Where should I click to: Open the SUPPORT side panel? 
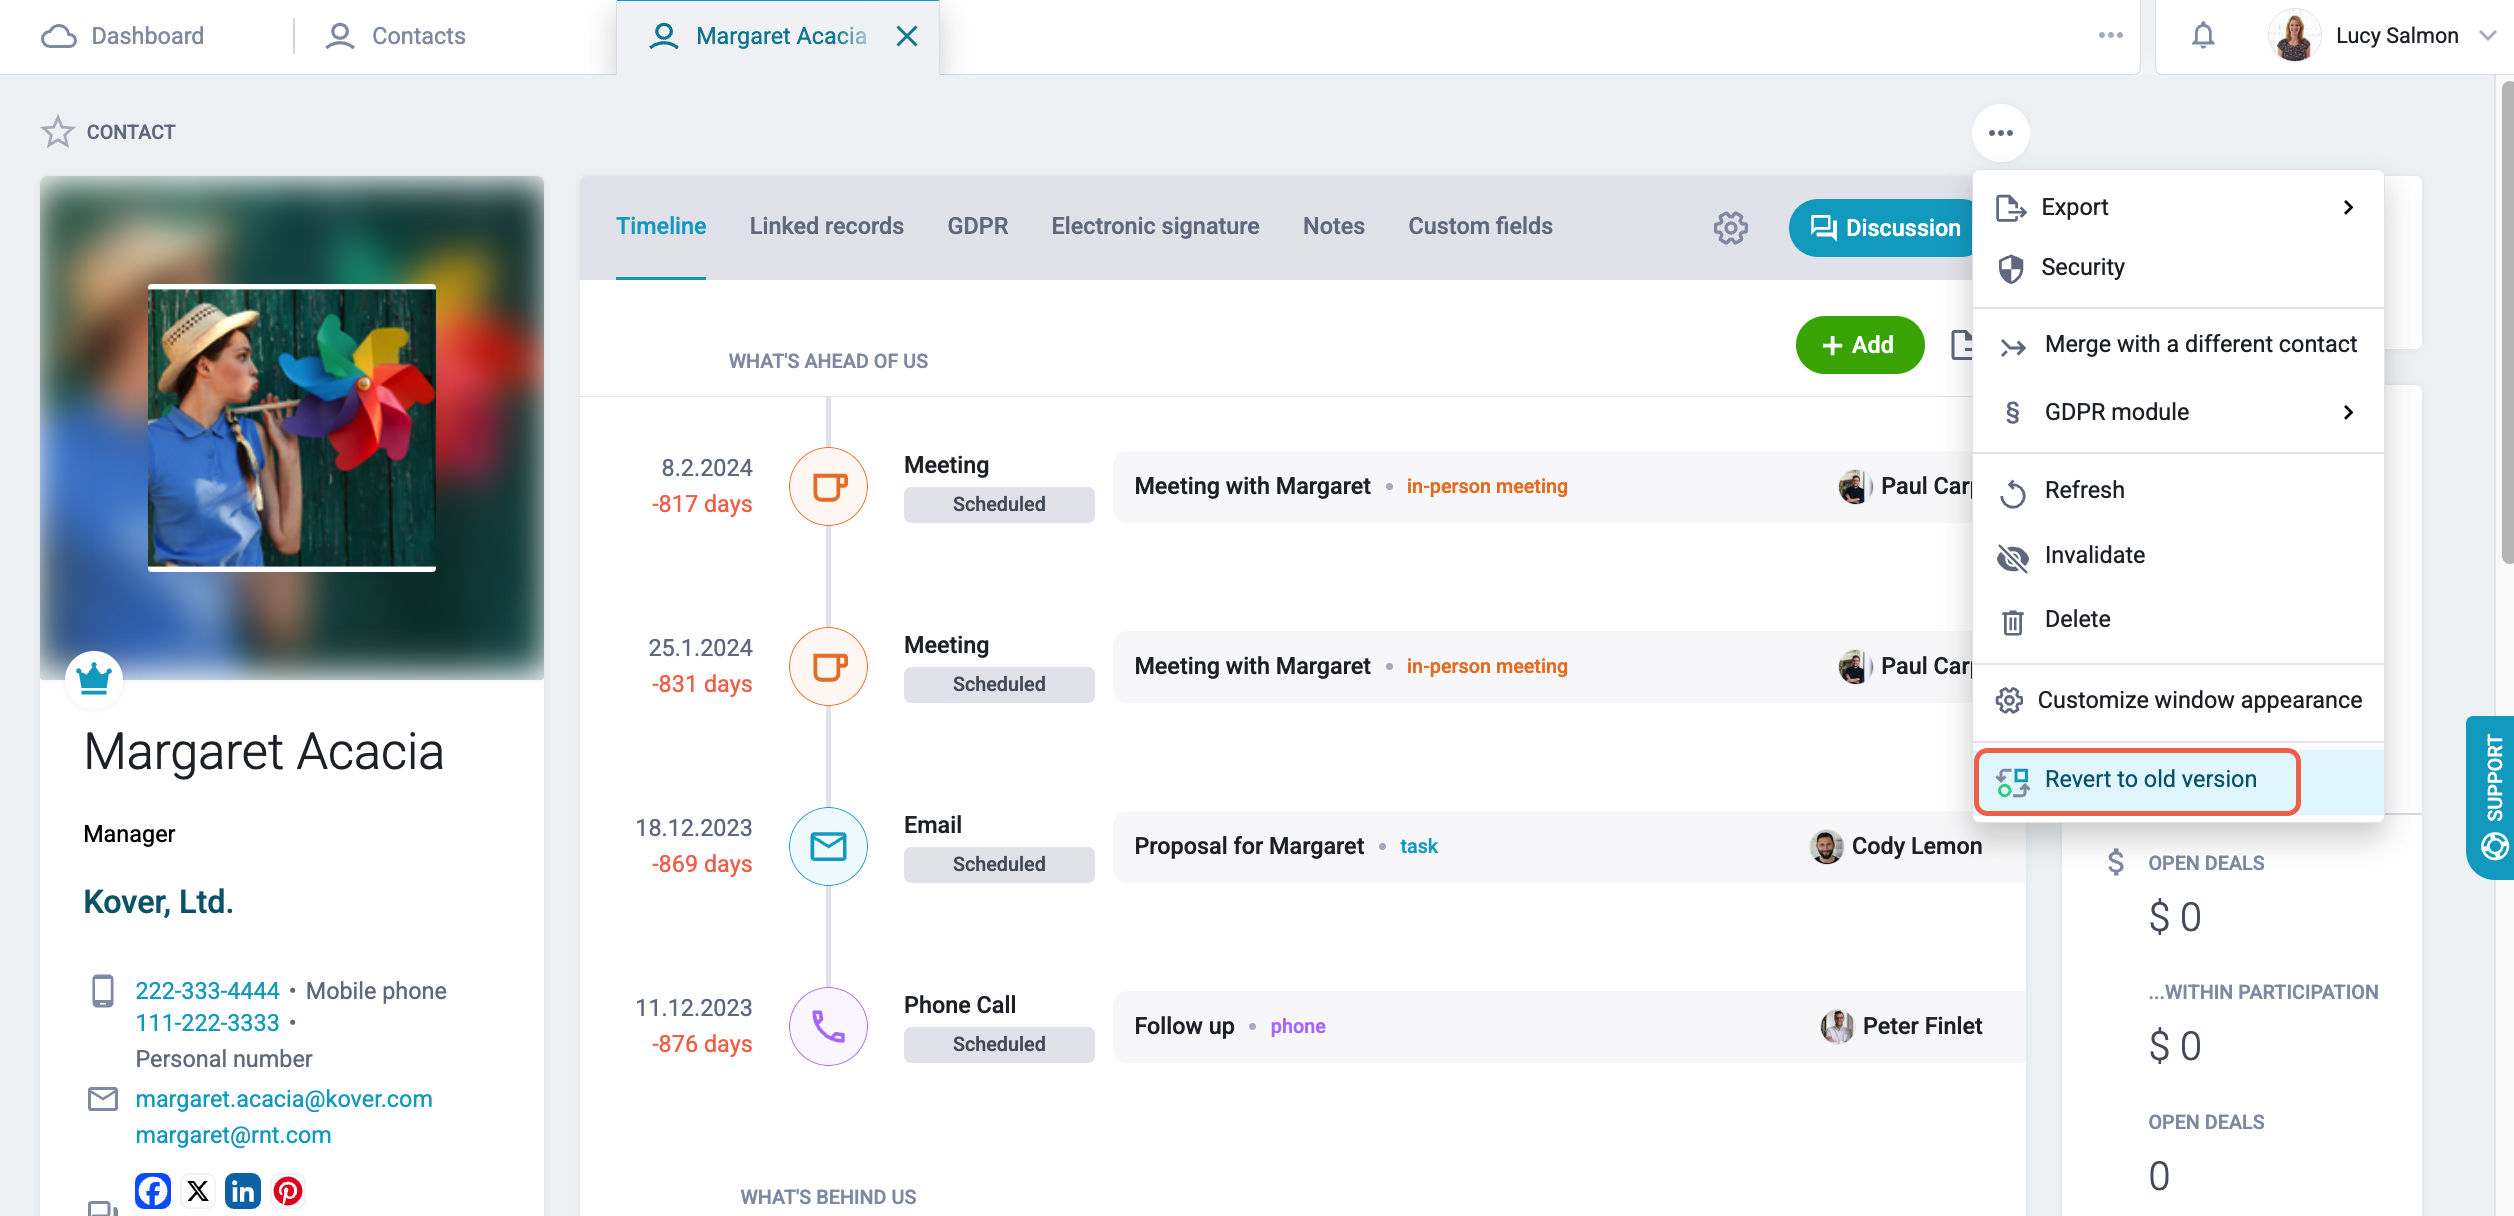click(2490, 797)
